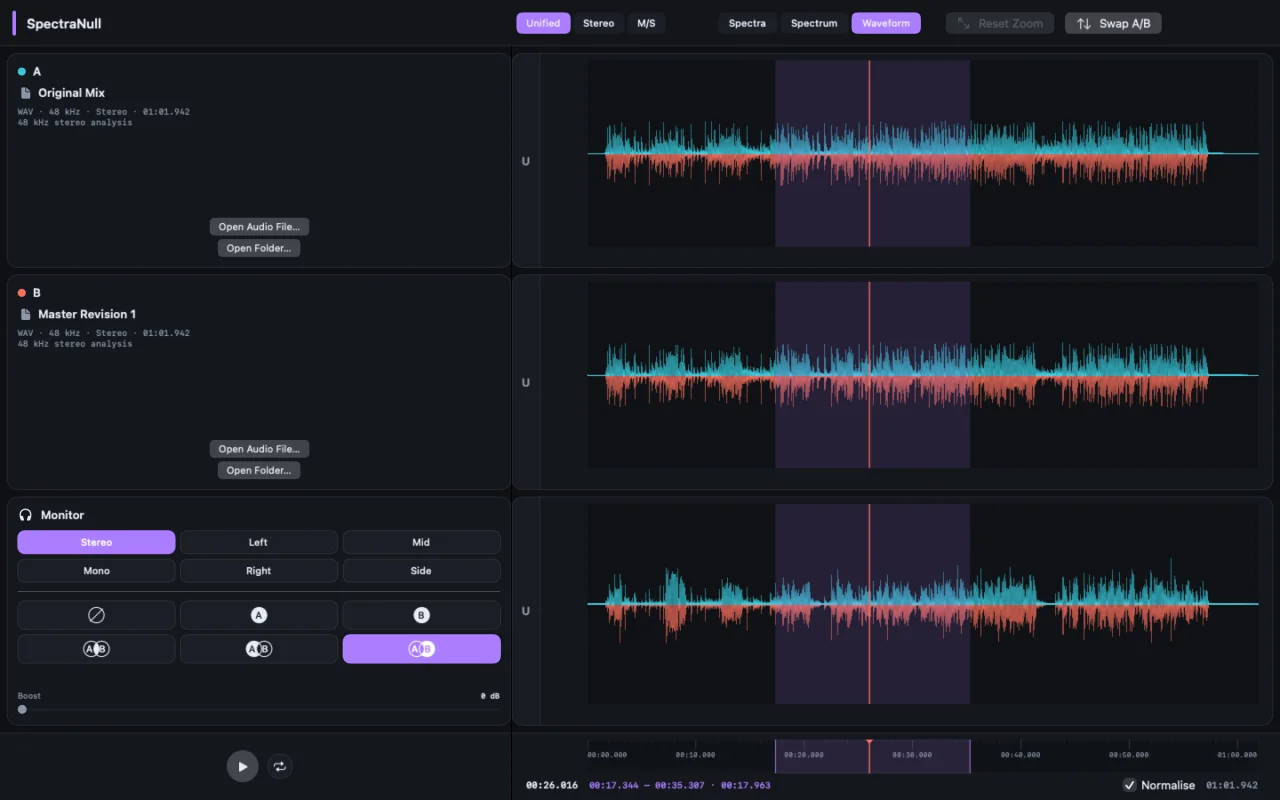Switch channel layout to Stereo in top bar
This screenshot has width=1280, height=800.
599,23
